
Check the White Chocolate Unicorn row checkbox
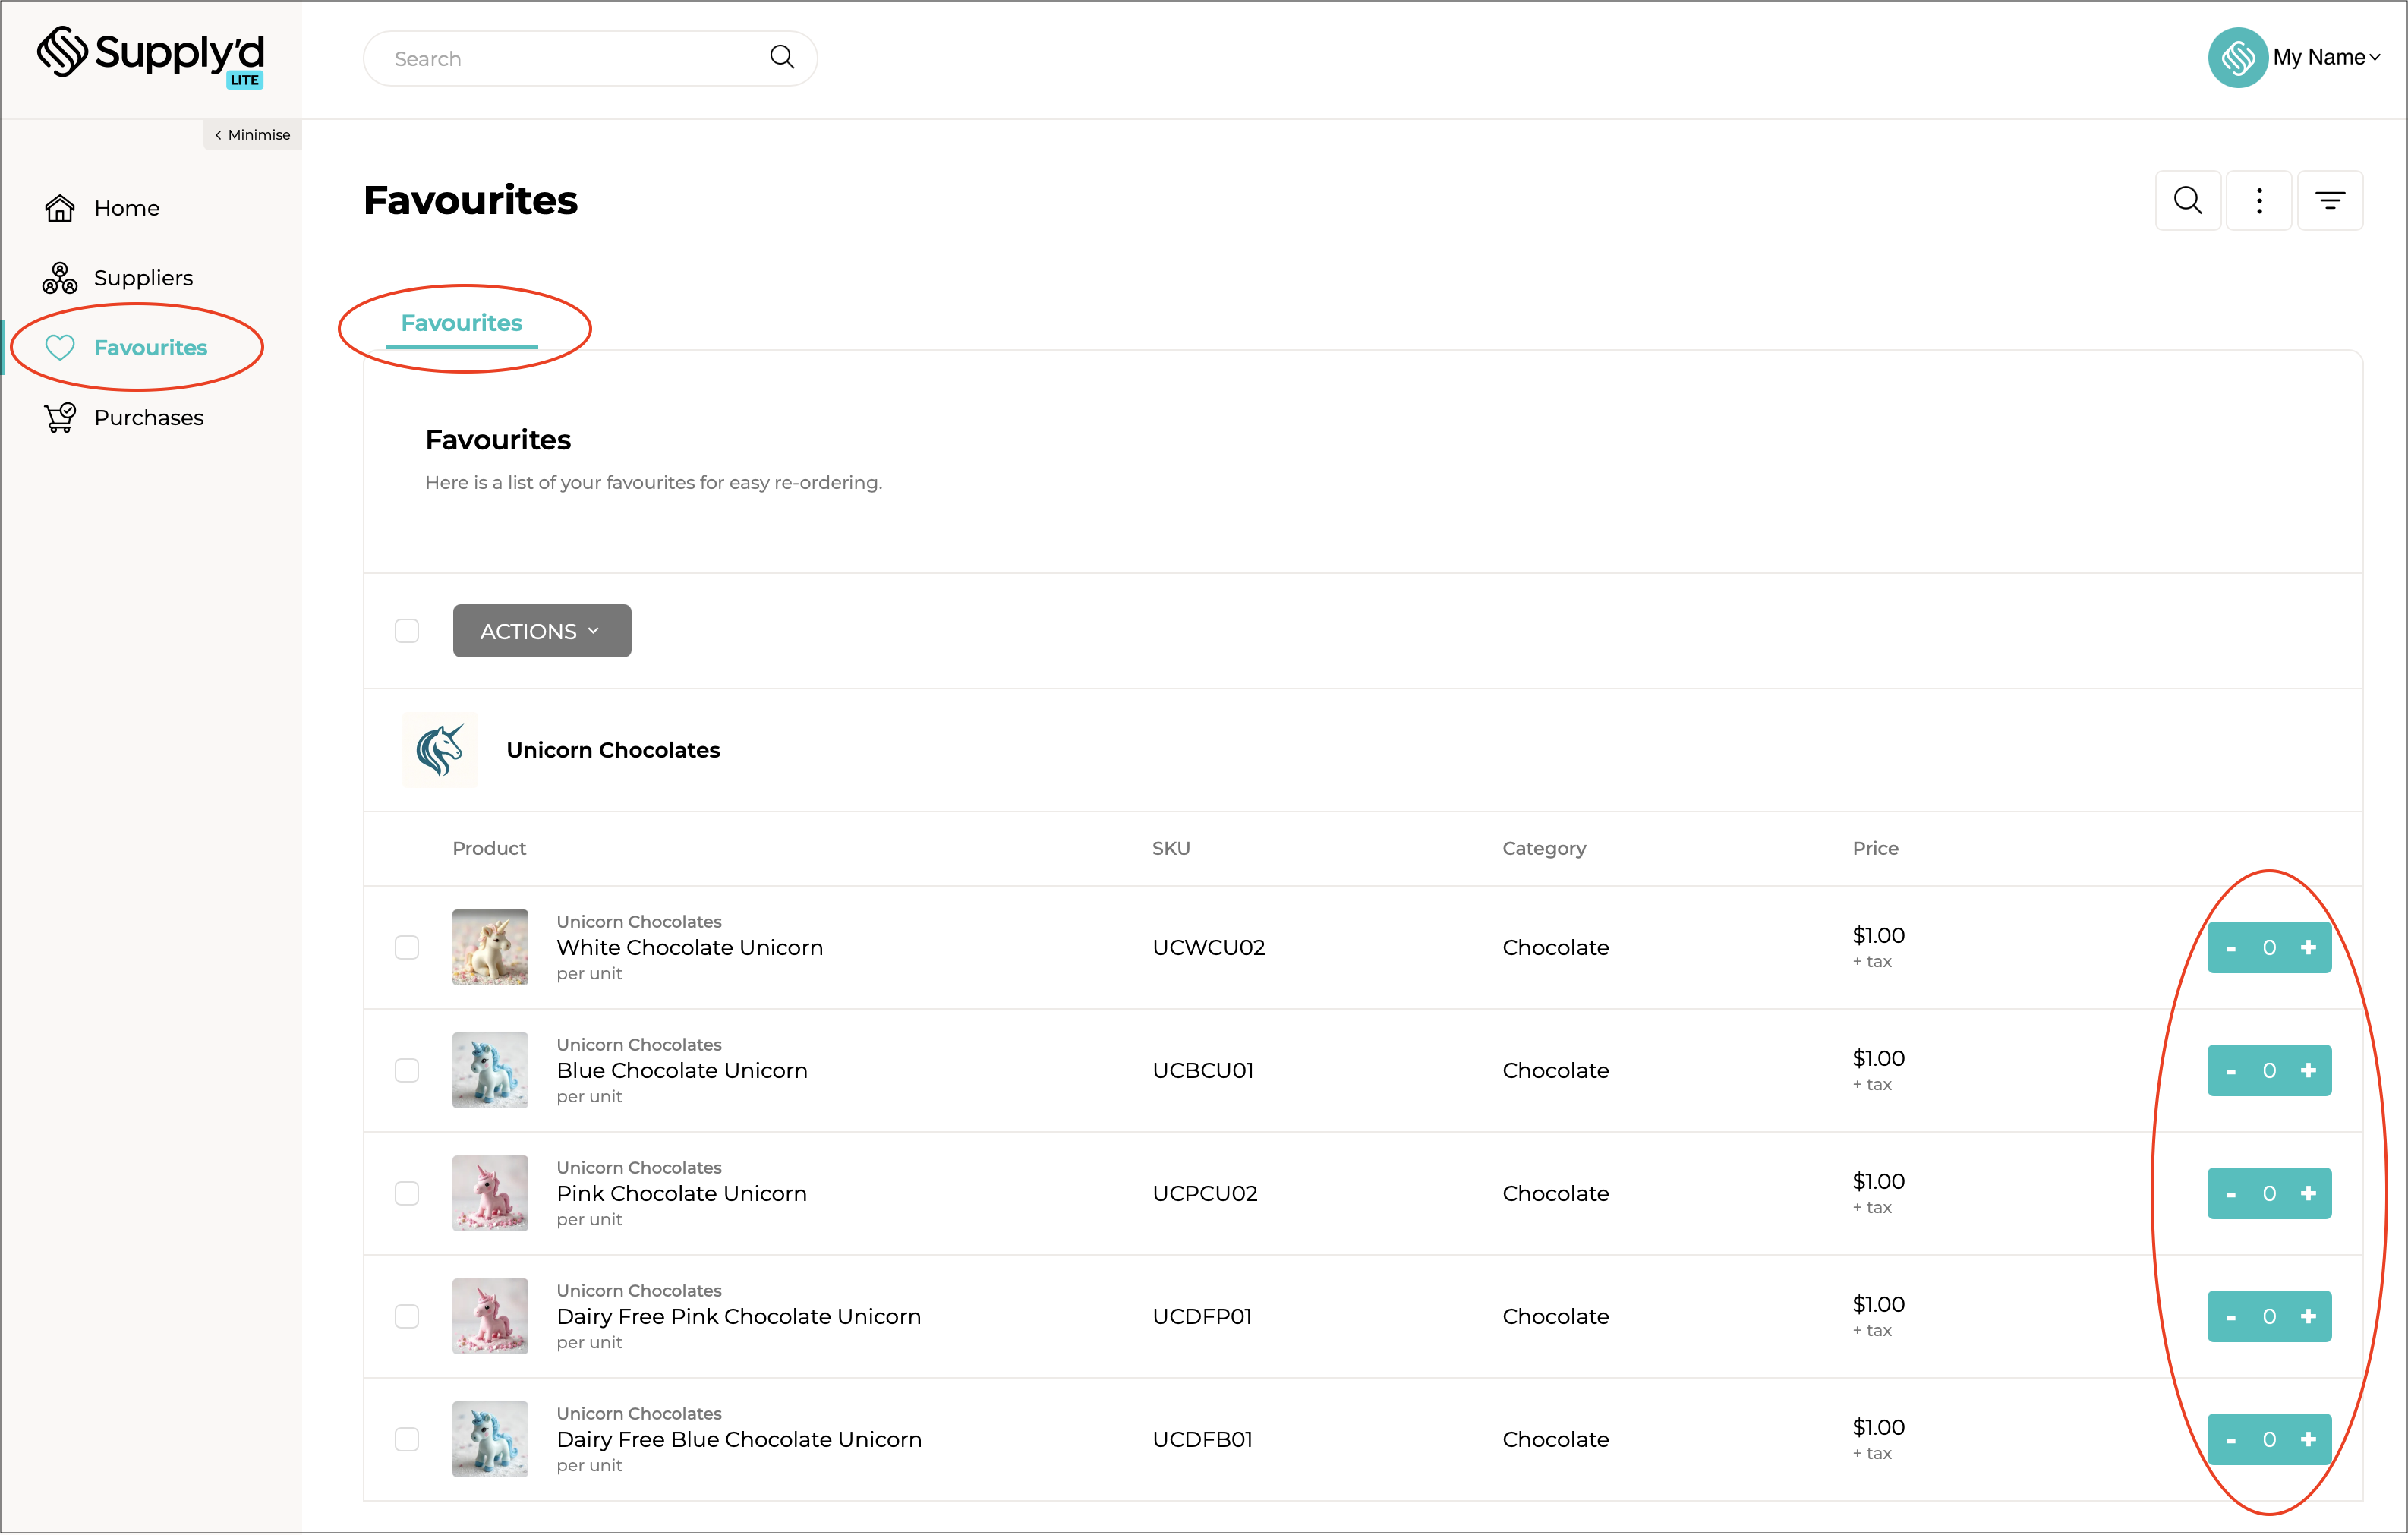click(x=407, y=947)
